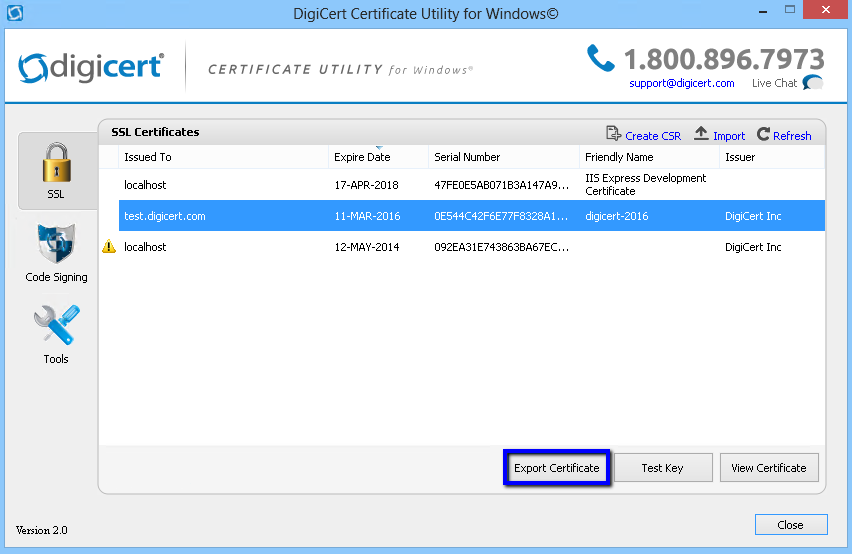Maximize the DigiCert utility window

(790, 10)
